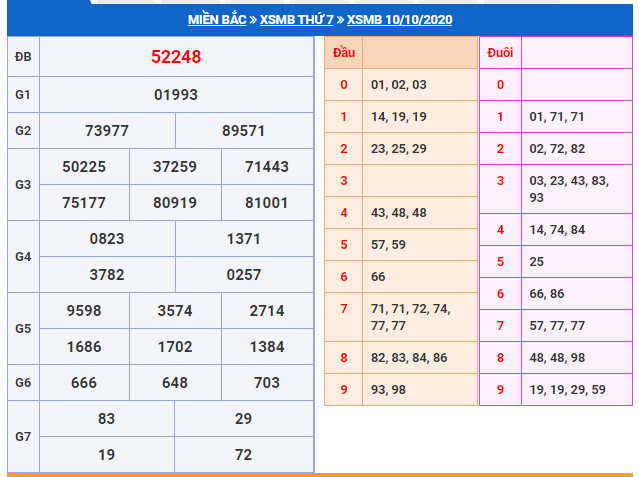Screen dimensions: 639x477
Task: Select Đuôi values 19, 19, 29, 59
Action: coord(568,390)
